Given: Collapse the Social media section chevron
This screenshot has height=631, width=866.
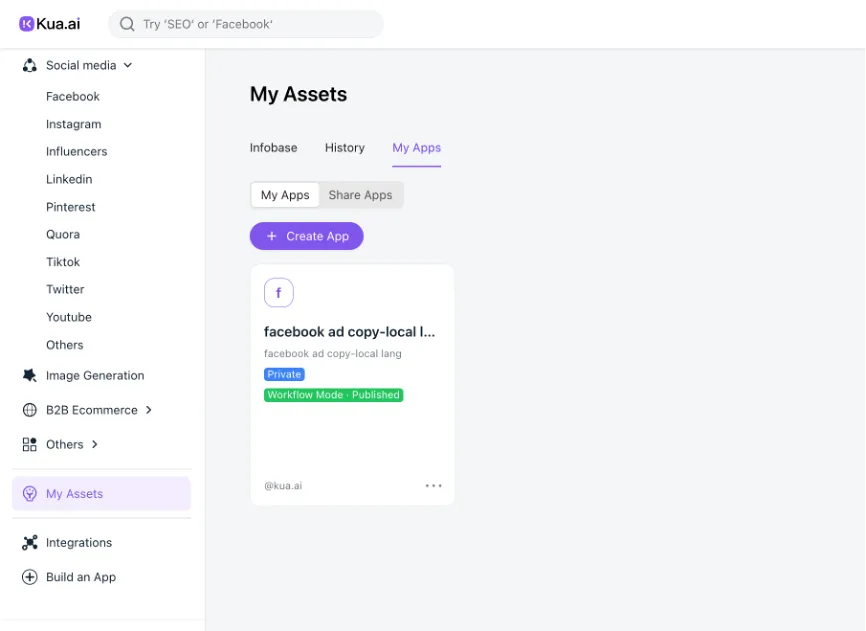Looking at the screenshot, I should click(x=128, y=66).
